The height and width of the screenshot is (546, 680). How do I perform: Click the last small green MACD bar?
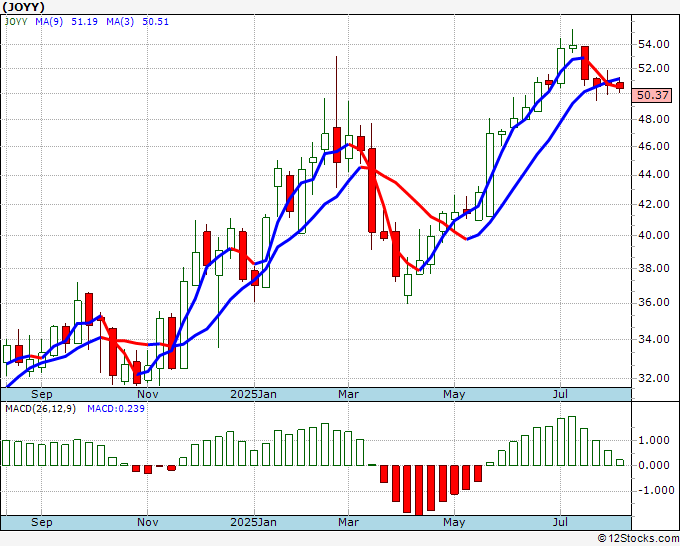[620, 462]
